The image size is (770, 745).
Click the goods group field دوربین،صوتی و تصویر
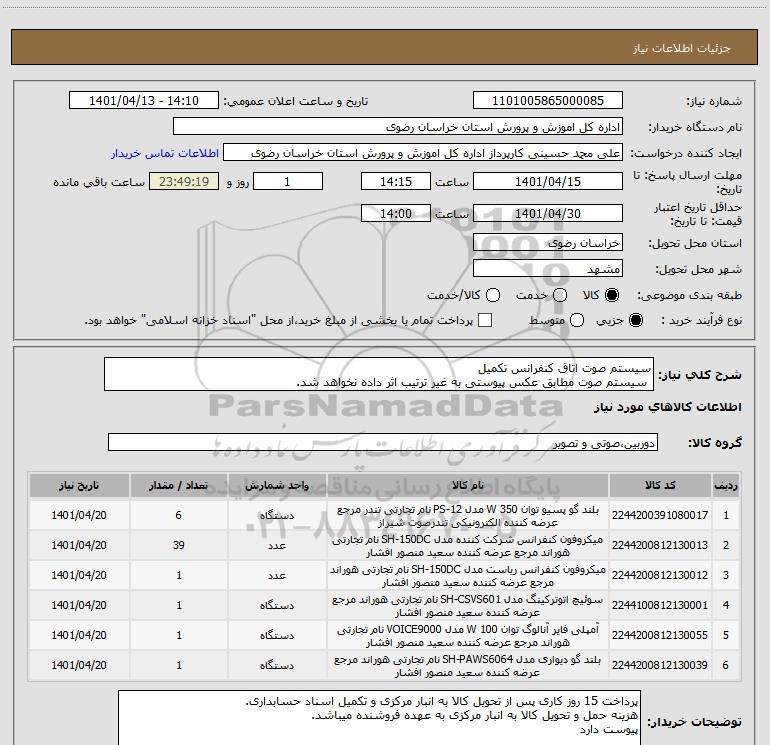pyautogui.click(x=383, y=442)
